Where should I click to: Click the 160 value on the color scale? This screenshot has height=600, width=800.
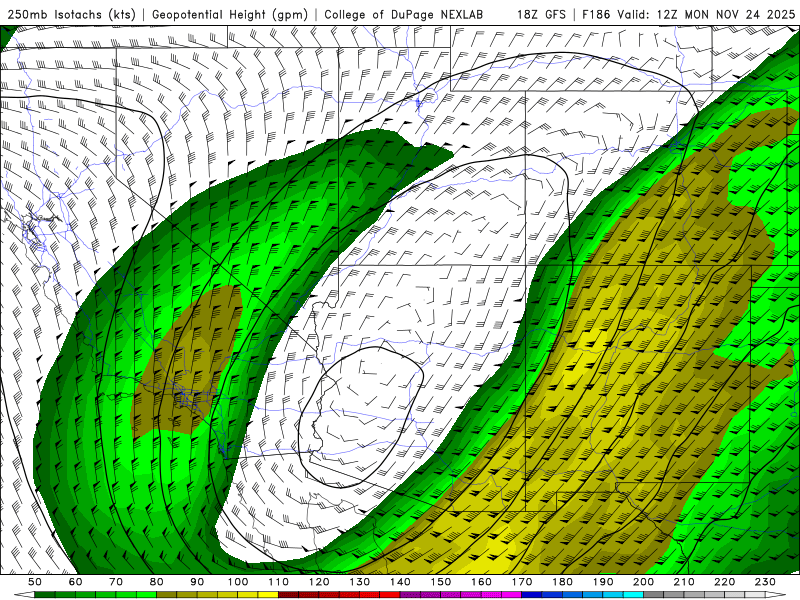(x=481, y=582)
